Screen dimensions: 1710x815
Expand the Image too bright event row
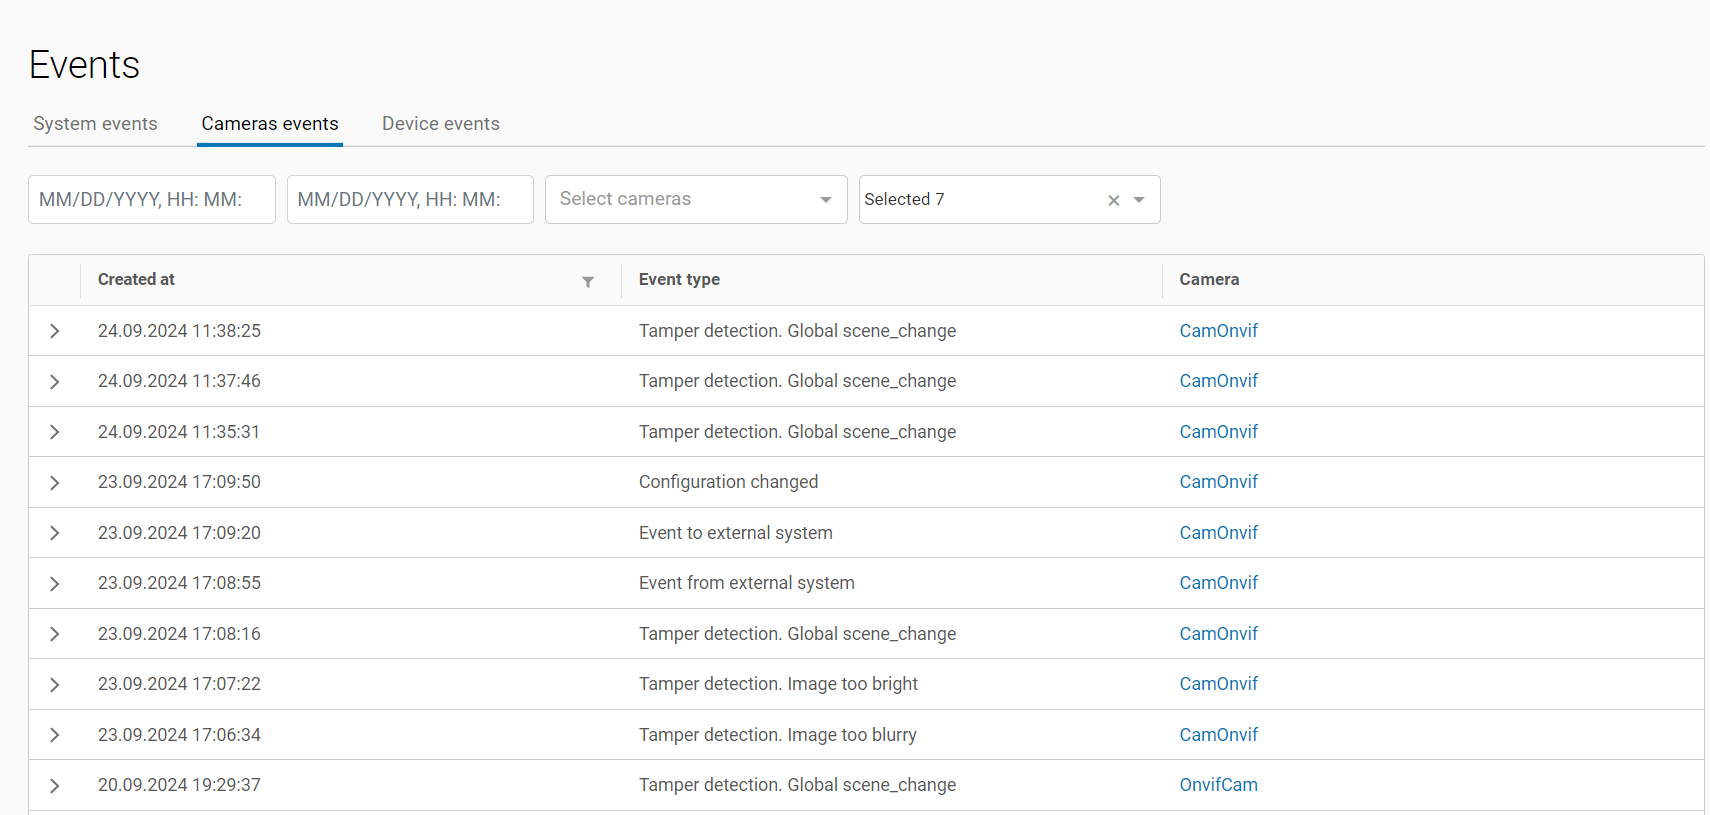55,685
